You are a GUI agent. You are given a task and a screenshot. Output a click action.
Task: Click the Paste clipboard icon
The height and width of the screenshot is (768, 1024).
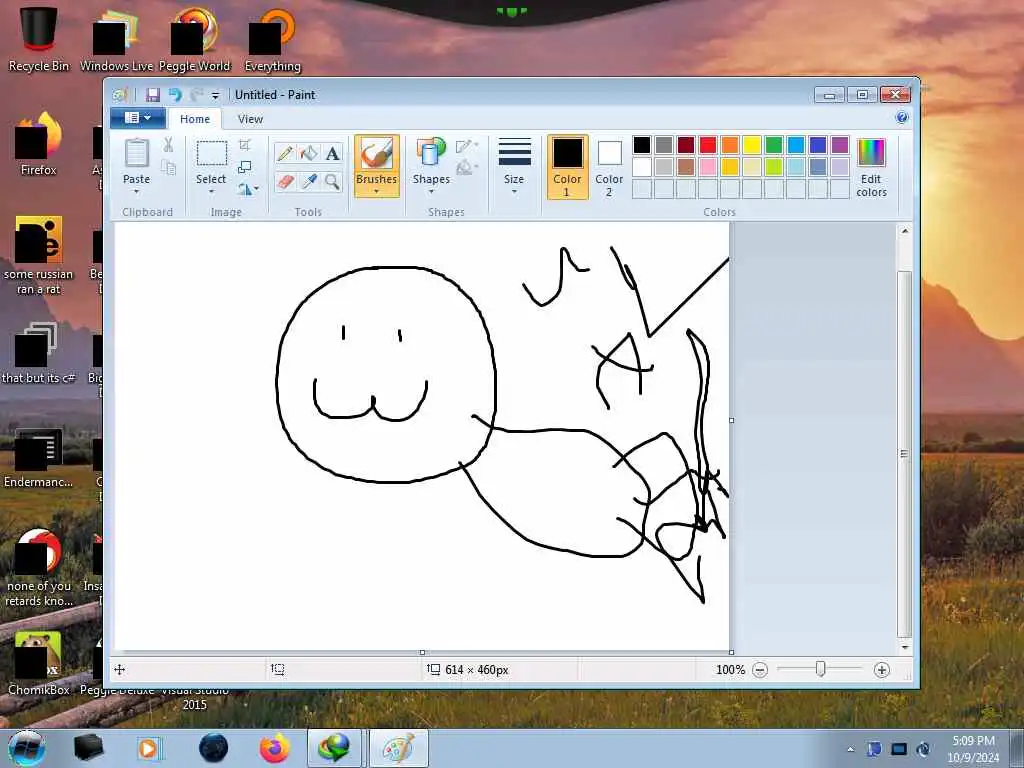coord(136,154)
